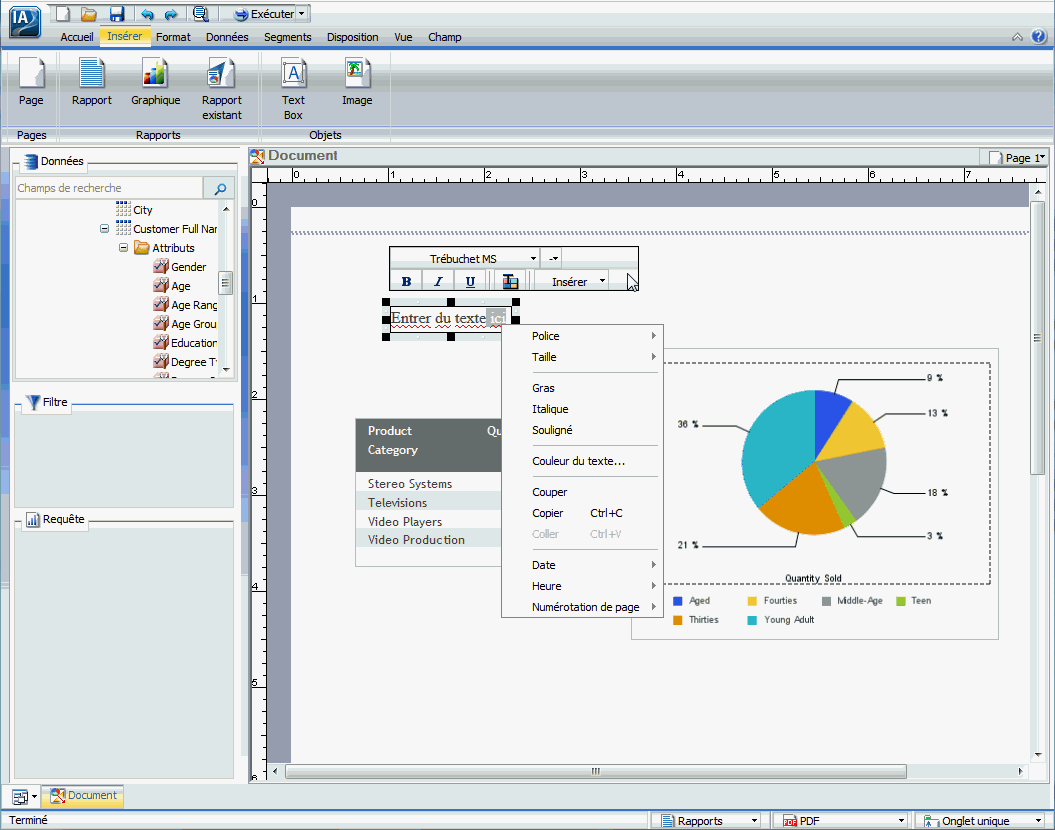The image size is (1055, 830).
Task: Insert an Image object
Action: coord(357,82)
